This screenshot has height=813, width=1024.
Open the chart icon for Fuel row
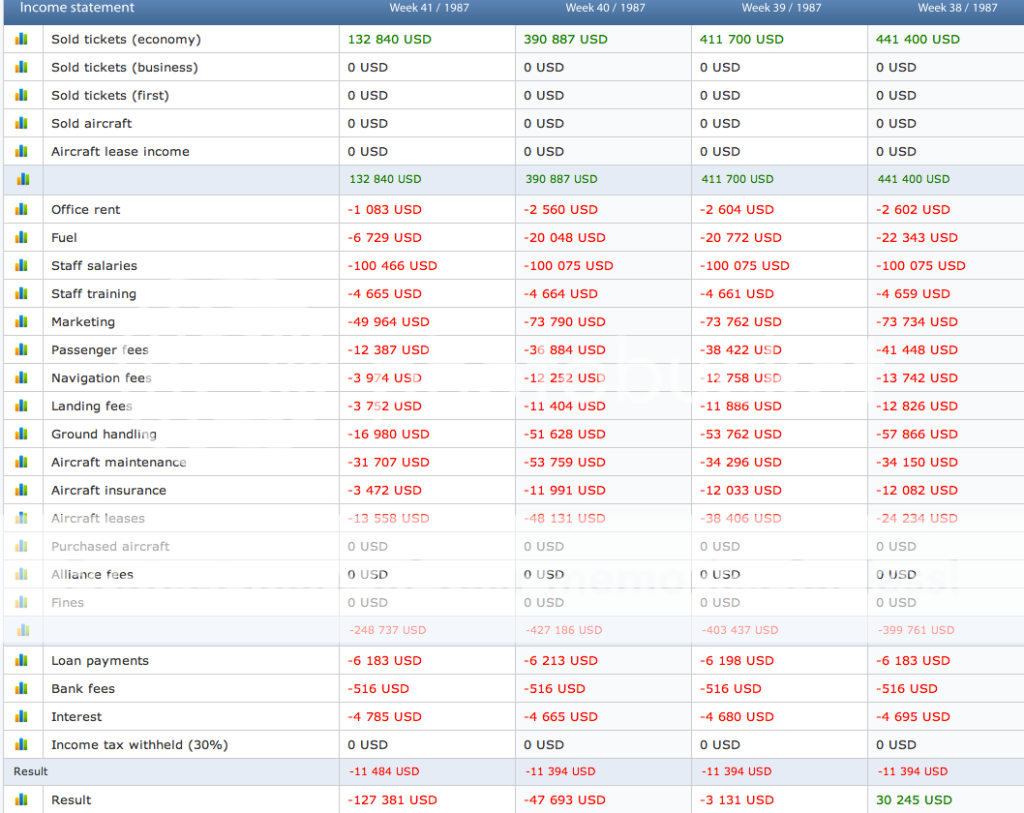(x=22, y=237)
